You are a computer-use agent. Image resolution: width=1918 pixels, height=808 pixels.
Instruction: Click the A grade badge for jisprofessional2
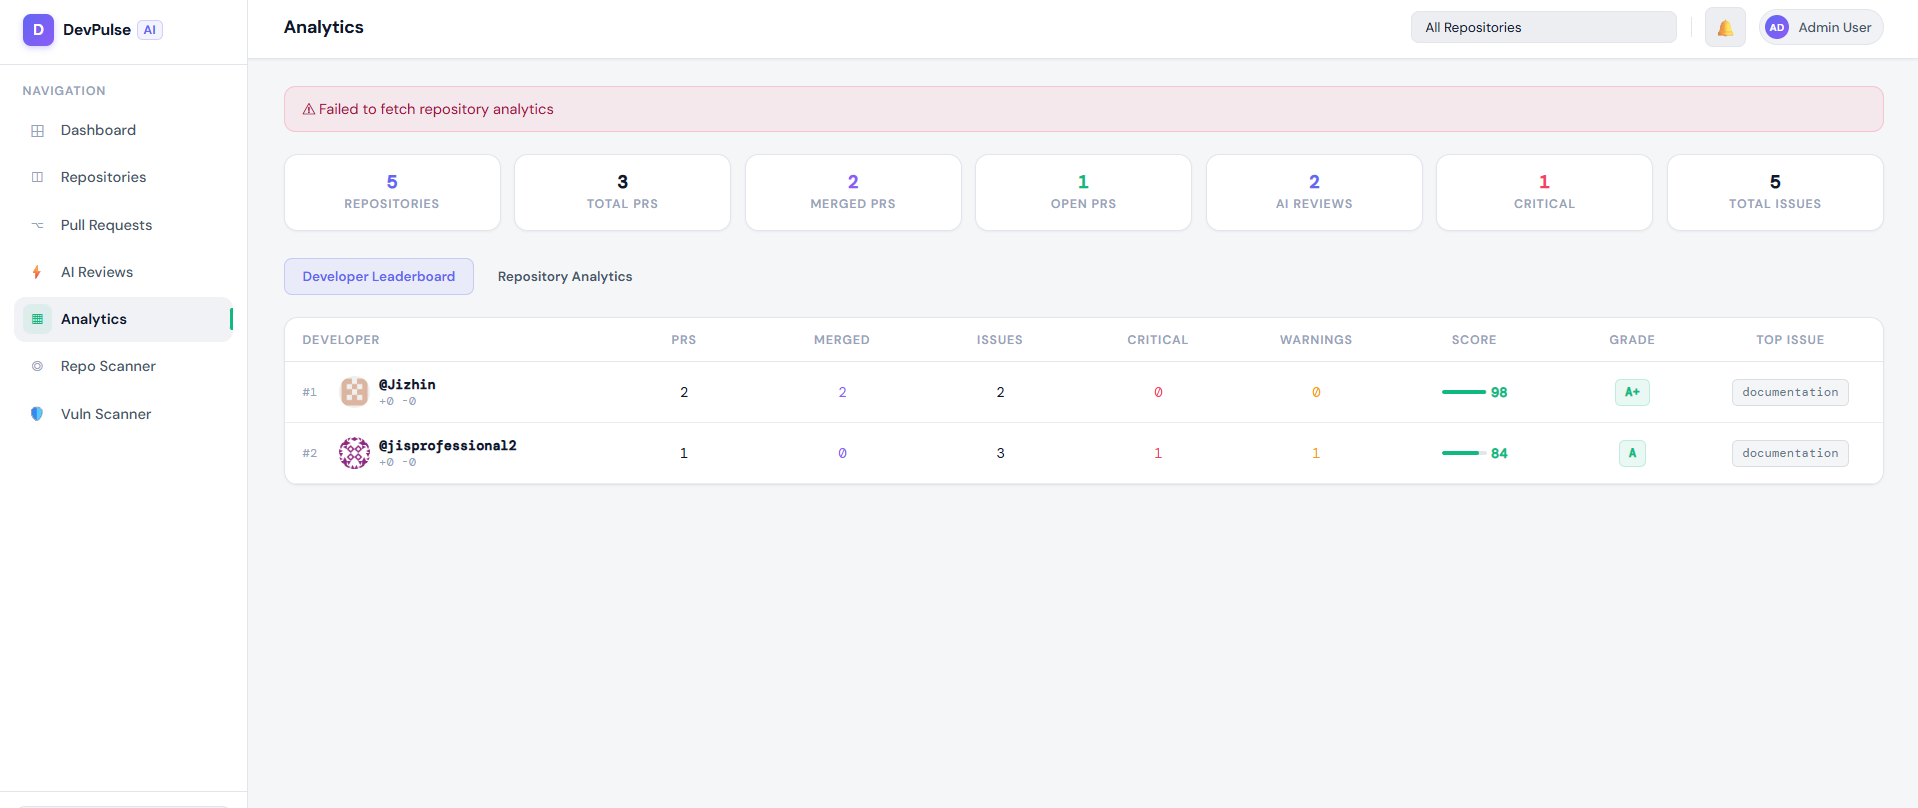coord(1632,453)
